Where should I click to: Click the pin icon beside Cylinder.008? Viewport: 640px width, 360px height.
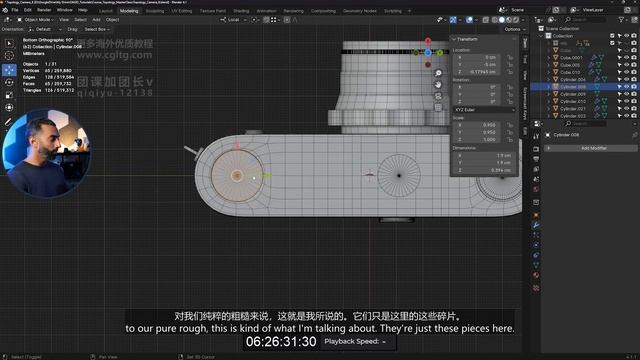tap(634, 135)
